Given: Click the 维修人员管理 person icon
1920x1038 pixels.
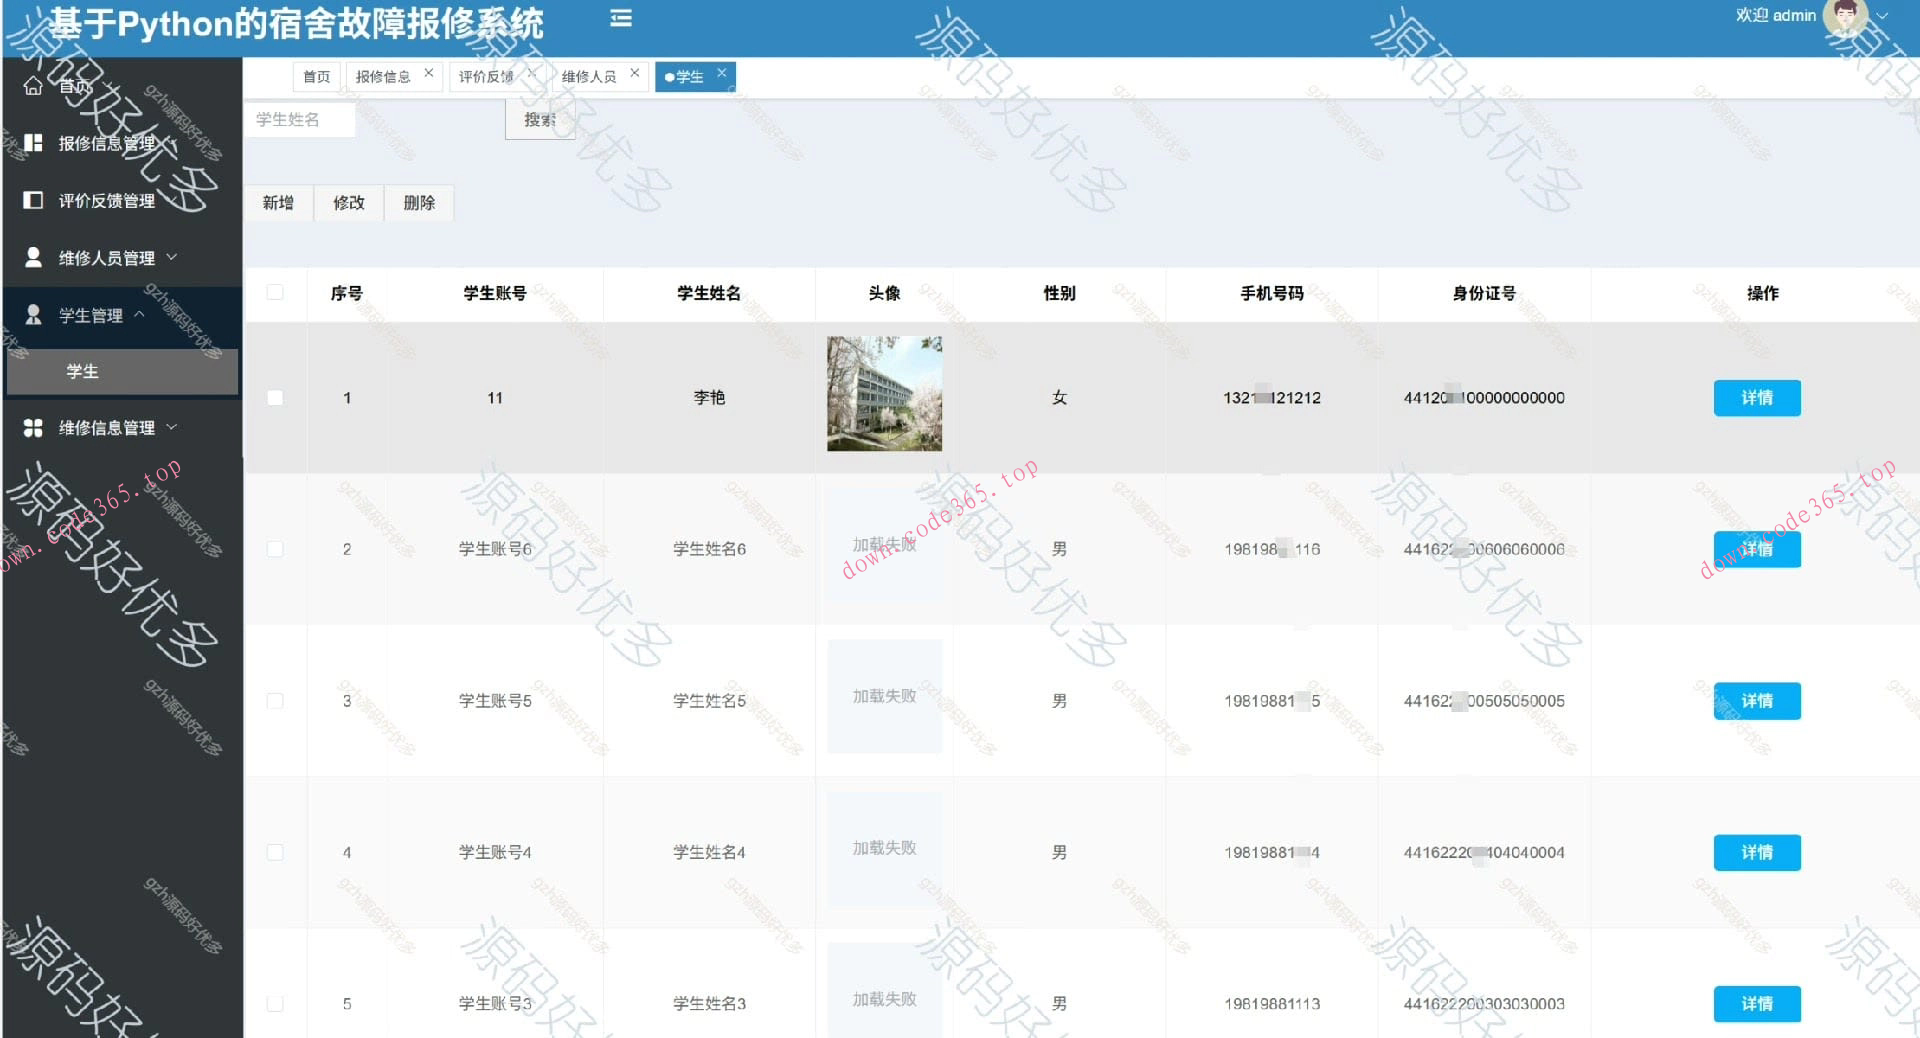Looking at the screenshot, I should (33, 257).
